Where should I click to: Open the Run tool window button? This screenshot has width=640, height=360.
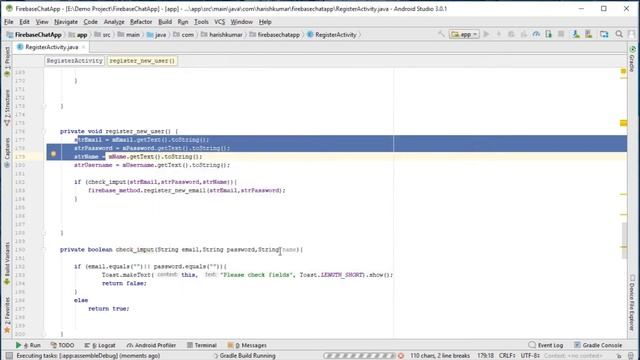click(28, 345)
